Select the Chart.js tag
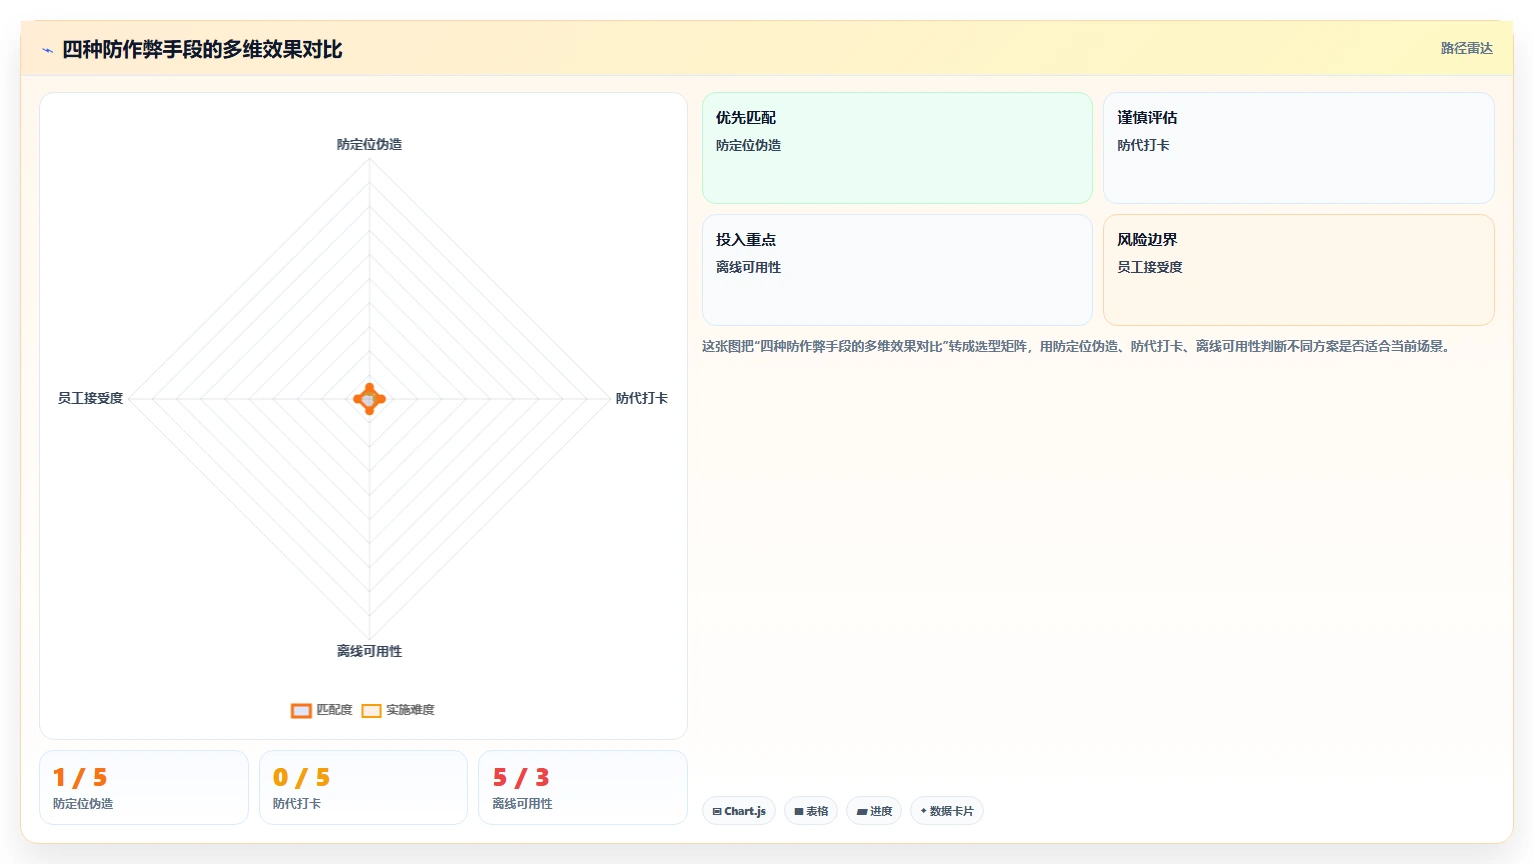The image size is (1534, 864). (739, 811)
